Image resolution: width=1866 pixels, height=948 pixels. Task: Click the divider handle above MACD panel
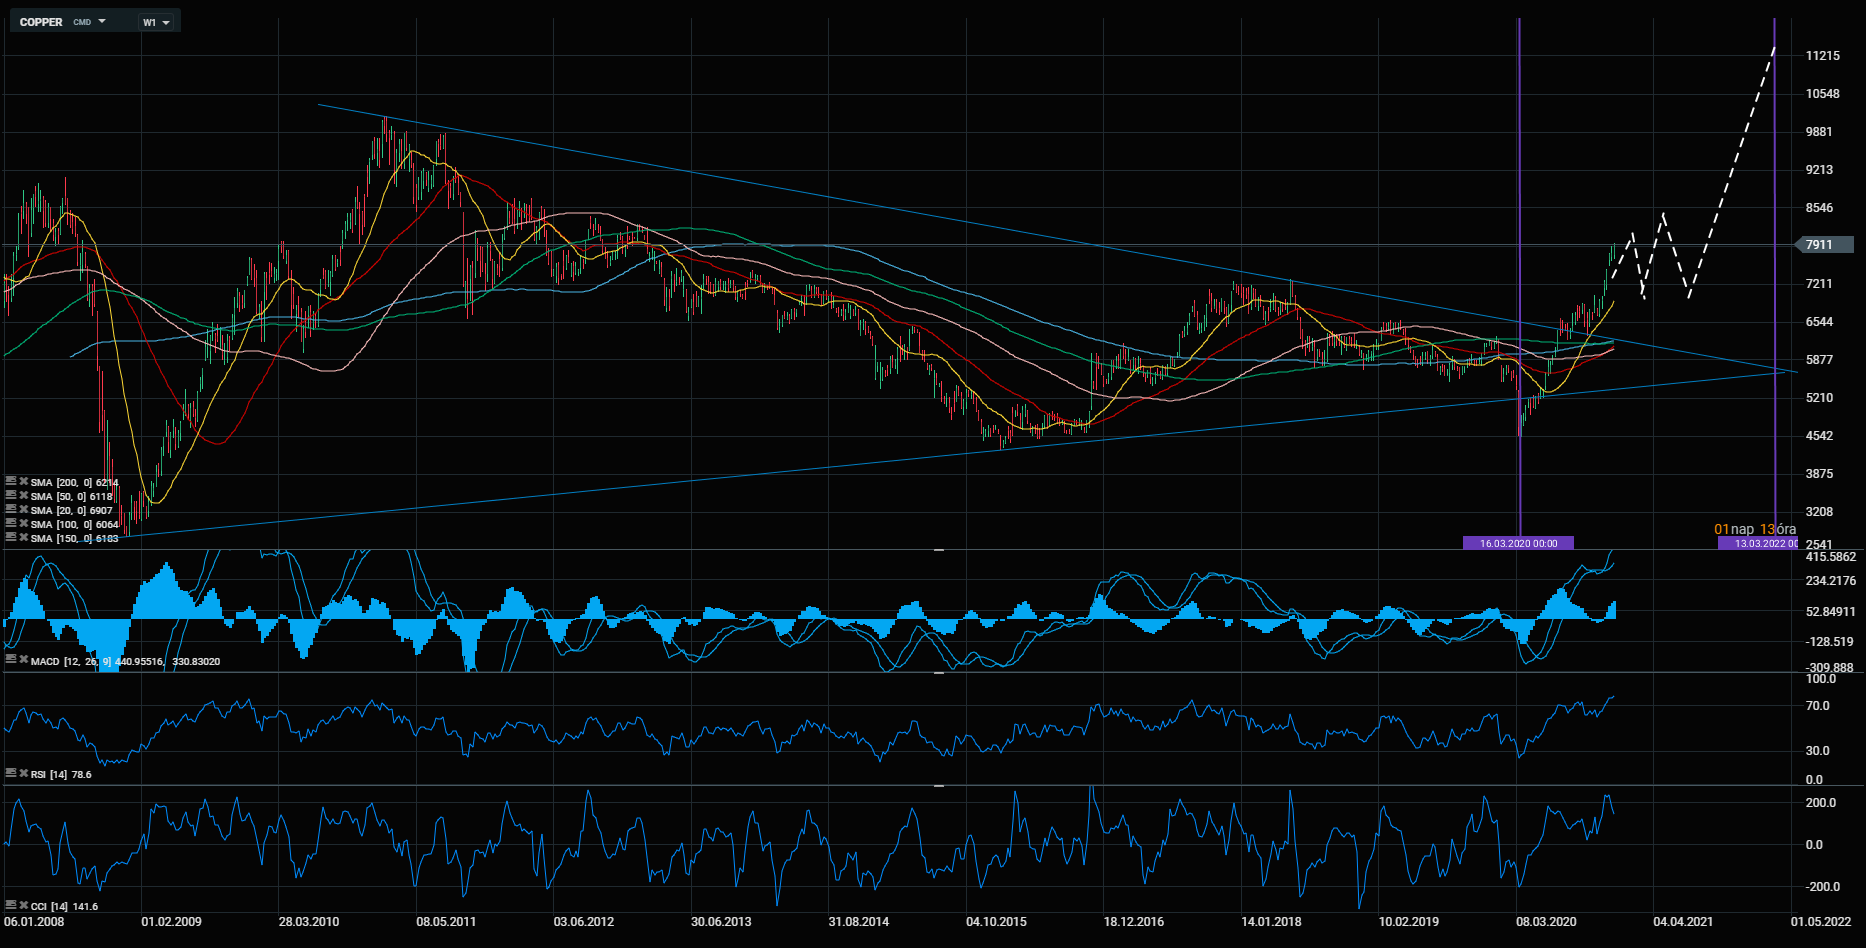coord(939,550)
